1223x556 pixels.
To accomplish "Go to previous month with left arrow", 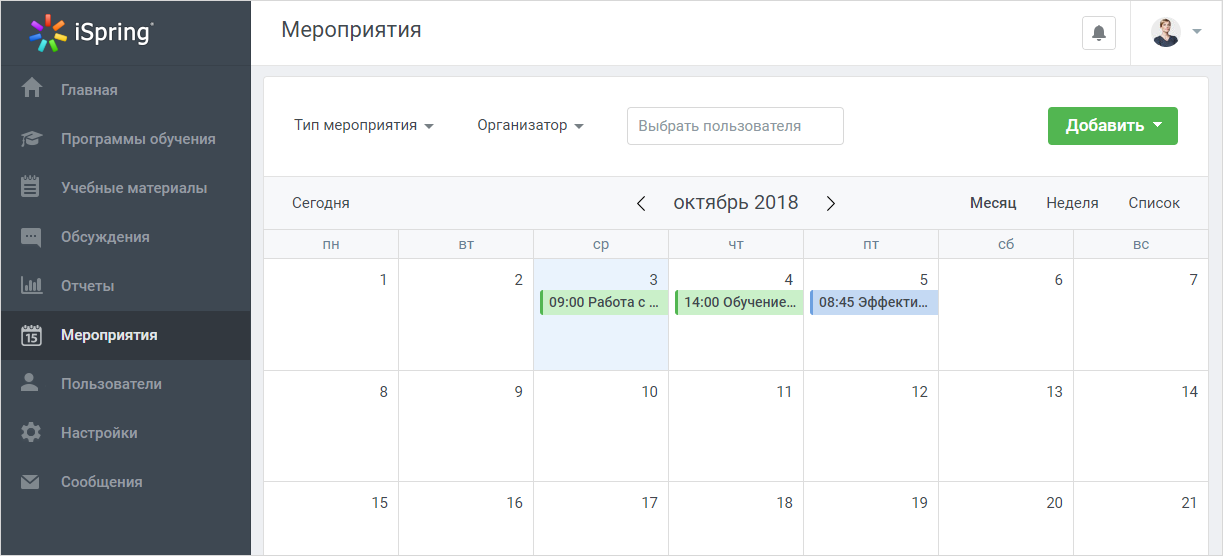I will pyautogui.click(x=641, y=203).
